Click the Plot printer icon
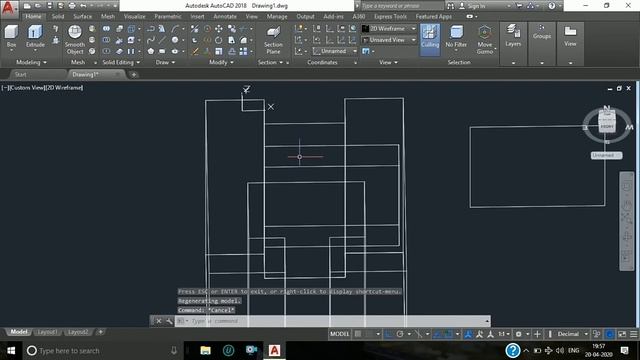Image resolution: width=640 pixels, height=360 pixels. [x=72, y=6]
